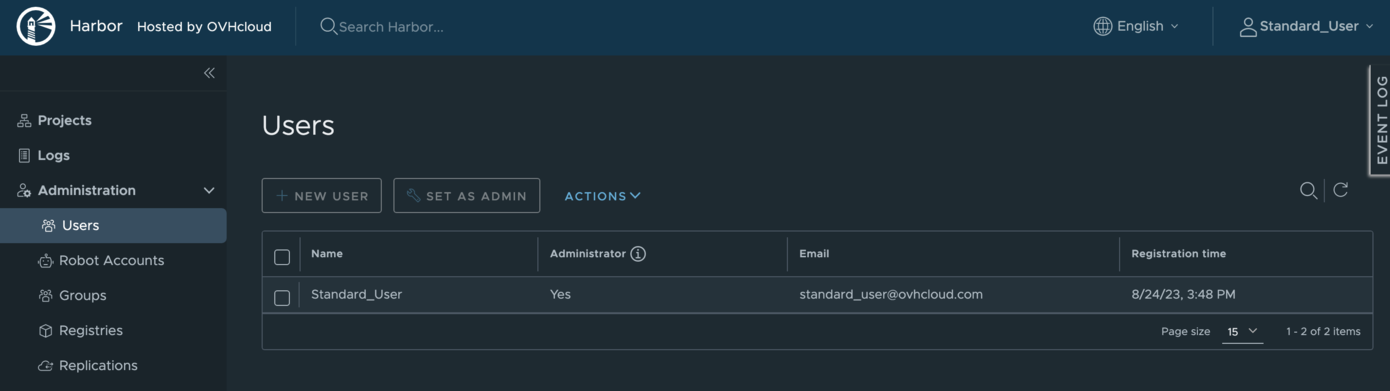Click the Administration icon in the sidebar
The height and width of the screenshot is (391, 1390).
(x=24, y=191)
